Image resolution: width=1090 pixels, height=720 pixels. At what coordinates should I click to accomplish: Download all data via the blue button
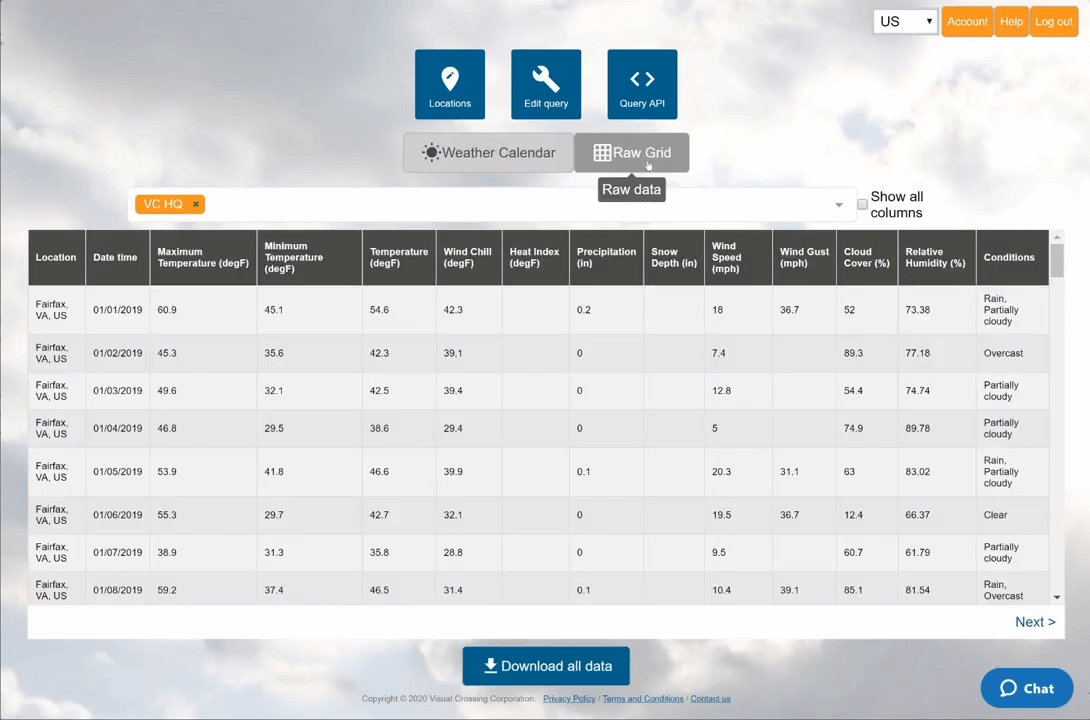[x=546, y=666]
